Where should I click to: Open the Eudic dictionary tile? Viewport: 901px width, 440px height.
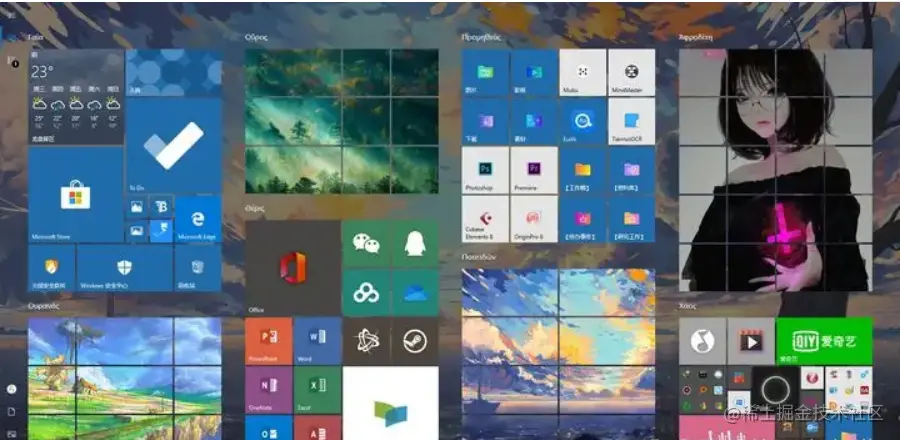[x=583, y=121]
